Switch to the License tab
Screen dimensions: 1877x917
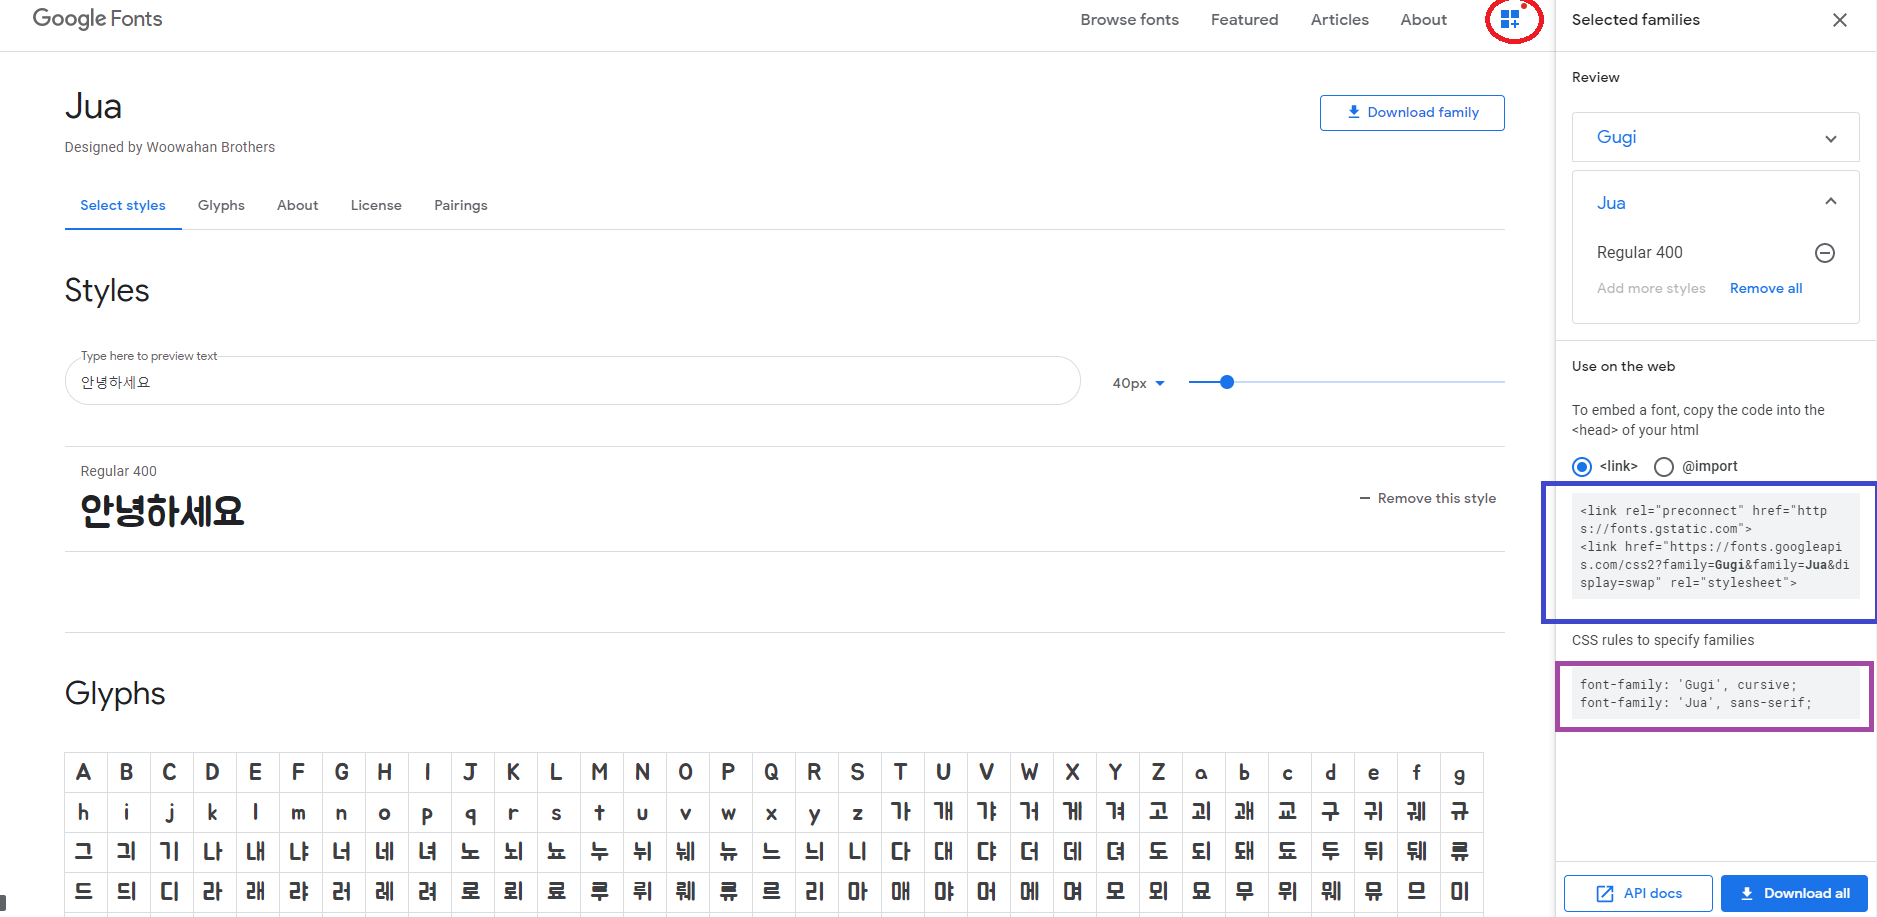(x=376, y=205)
